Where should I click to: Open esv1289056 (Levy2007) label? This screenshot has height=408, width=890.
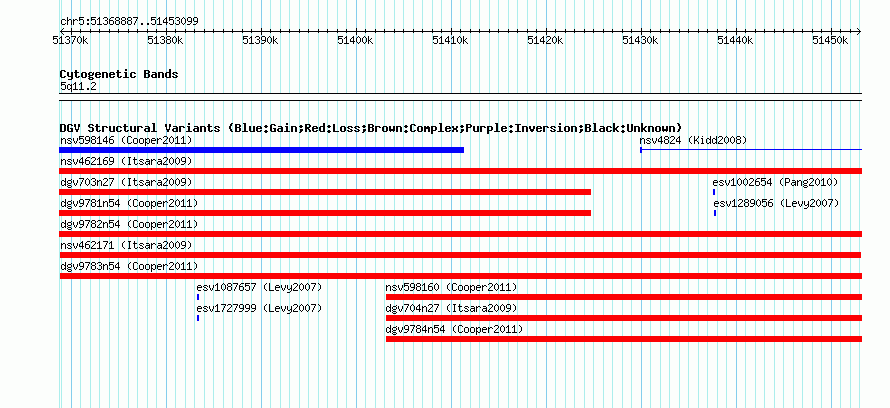click(776, 203)
